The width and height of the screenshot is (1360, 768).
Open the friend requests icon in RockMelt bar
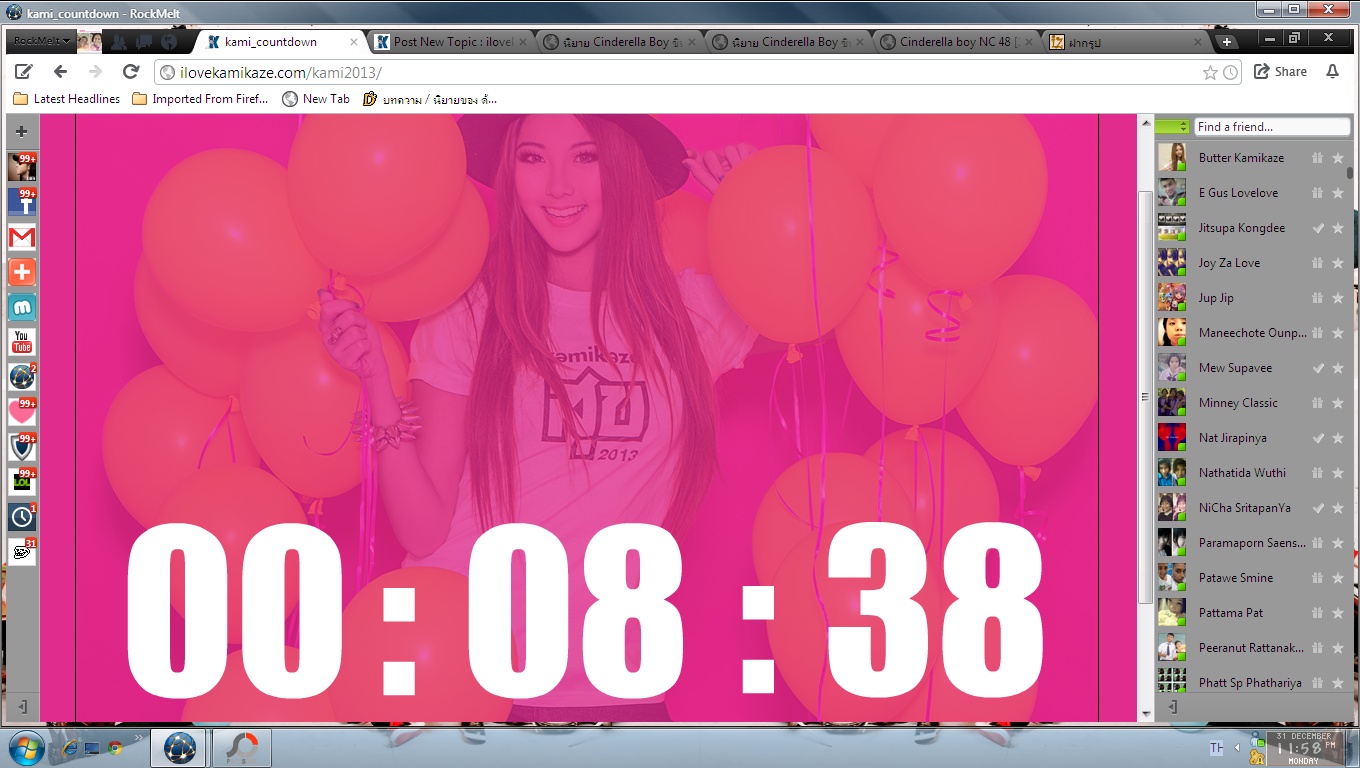coord(120,42)
